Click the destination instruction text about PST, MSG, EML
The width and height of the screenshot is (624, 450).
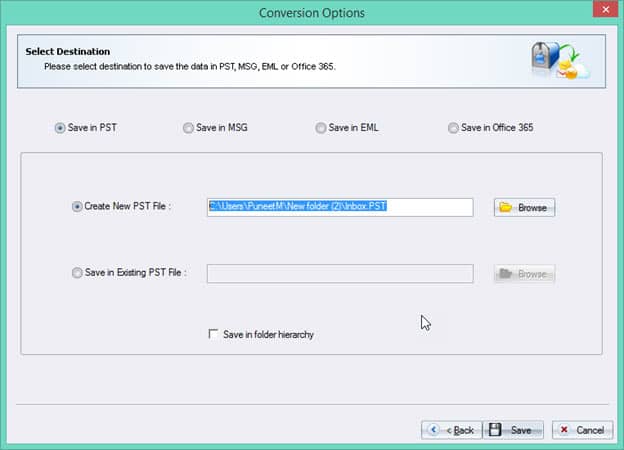point(190,66)
